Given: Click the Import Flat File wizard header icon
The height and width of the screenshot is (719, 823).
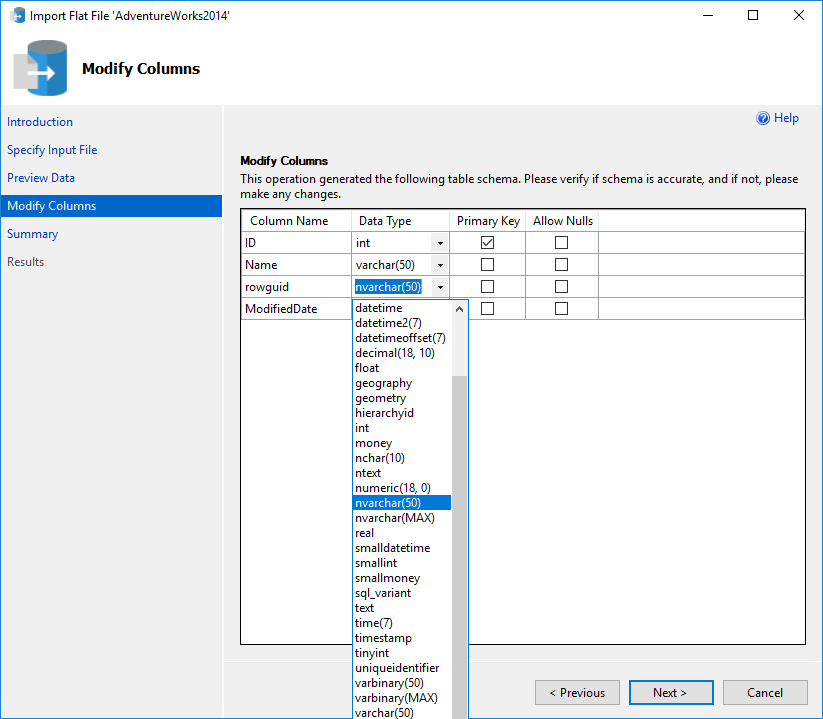Looking at the screenshot, I should pyautogui.click(x=40, y=68).
